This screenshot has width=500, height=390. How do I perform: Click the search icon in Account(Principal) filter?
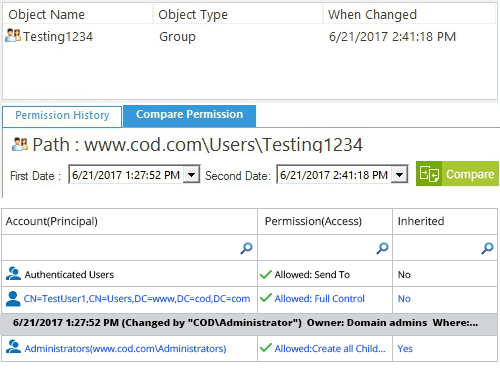[246, 248]
